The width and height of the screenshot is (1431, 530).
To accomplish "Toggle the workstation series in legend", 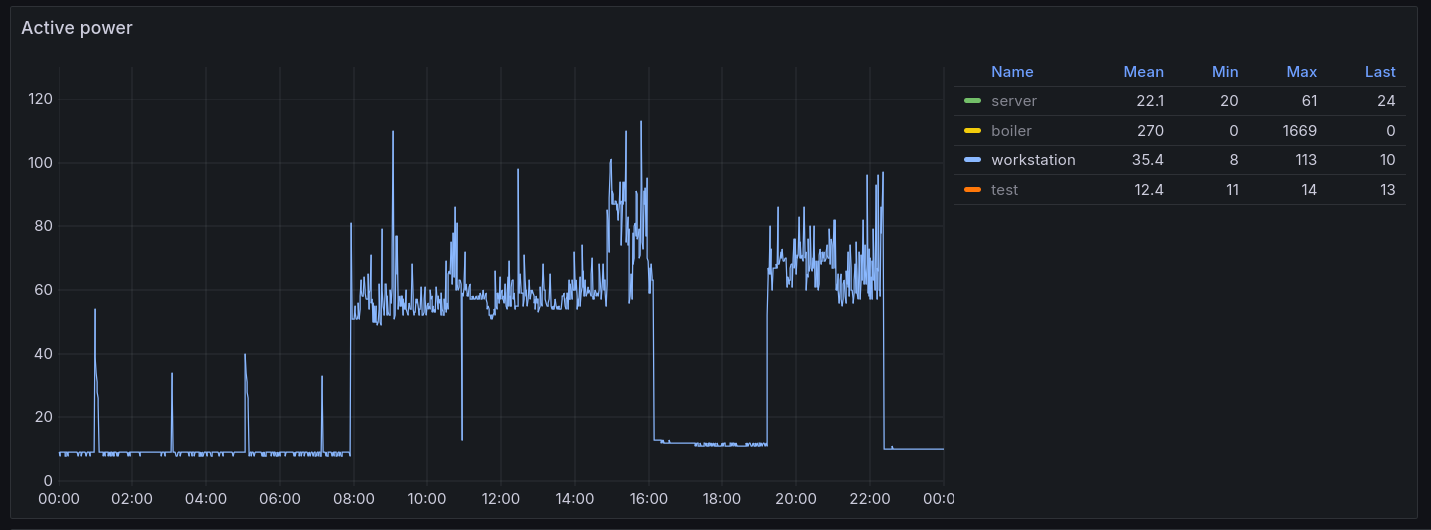I will (1033, 160).
